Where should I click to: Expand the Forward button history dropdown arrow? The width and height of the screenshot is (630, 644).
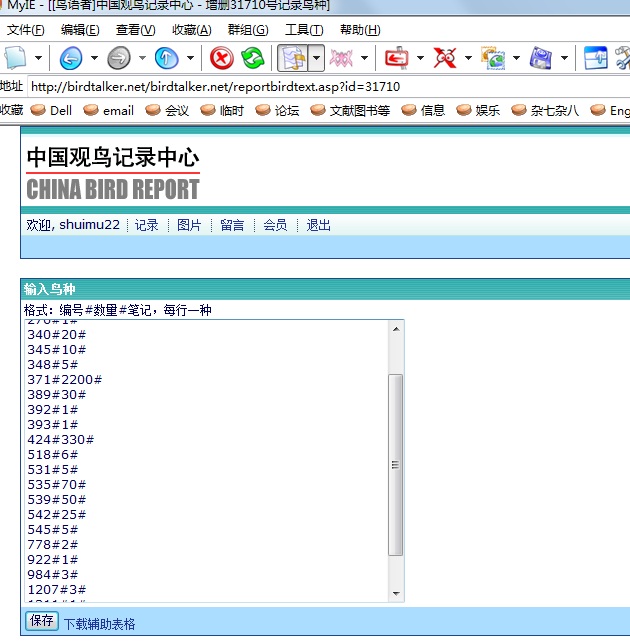[x=142, y=58]
